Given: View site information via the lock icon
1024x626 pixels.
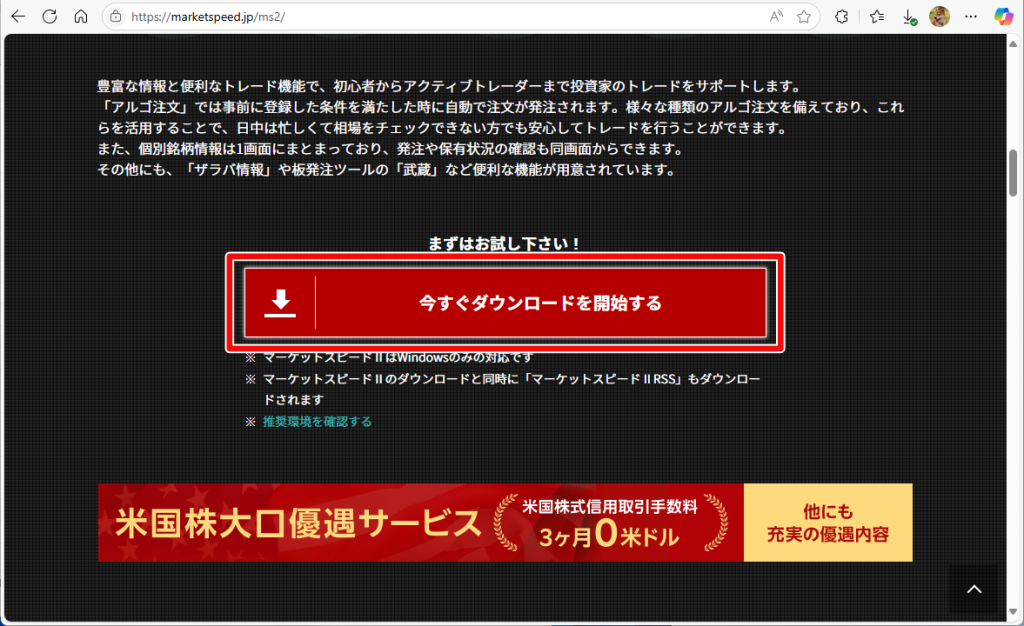Looking at the screenshot, I should point(116,17).
